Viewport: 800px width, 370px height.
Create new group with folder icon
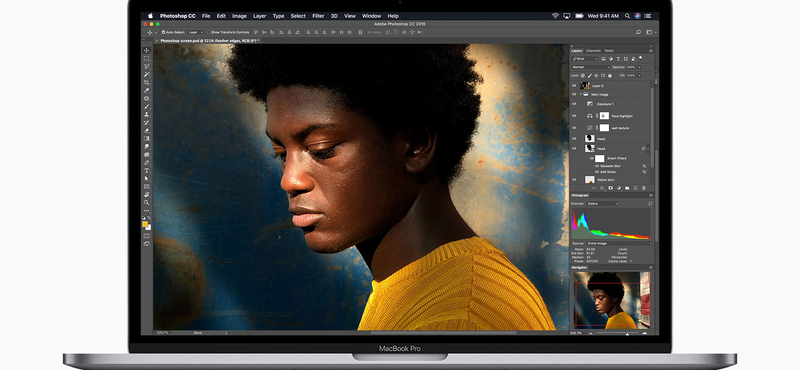coord(627,188)
